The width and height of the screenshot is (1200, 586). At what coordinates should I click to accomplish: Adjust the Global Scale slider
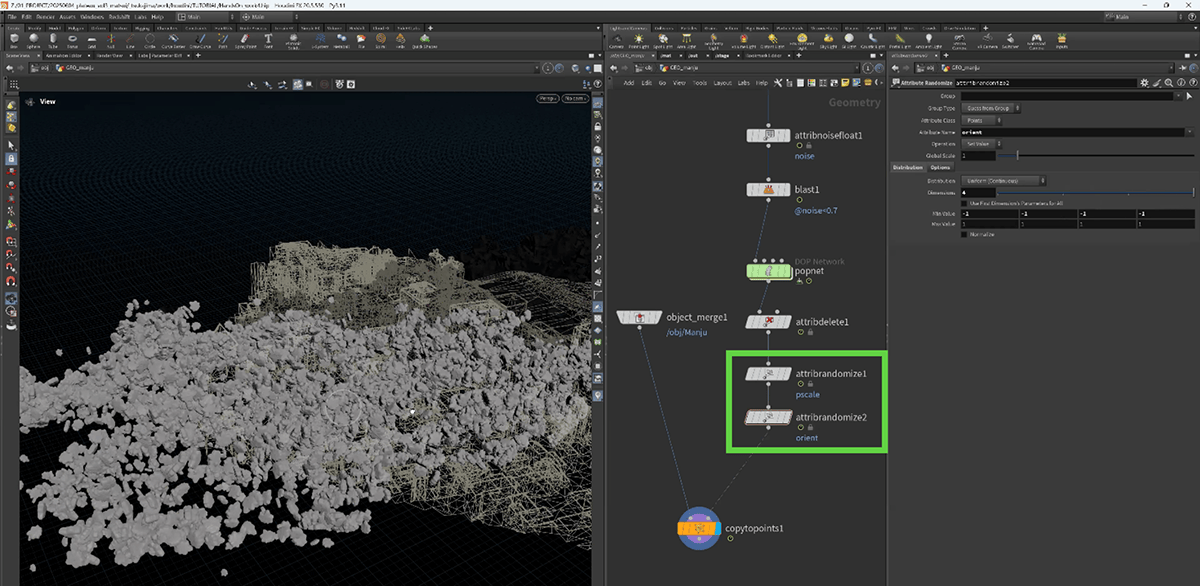(x=1018, y=155)
